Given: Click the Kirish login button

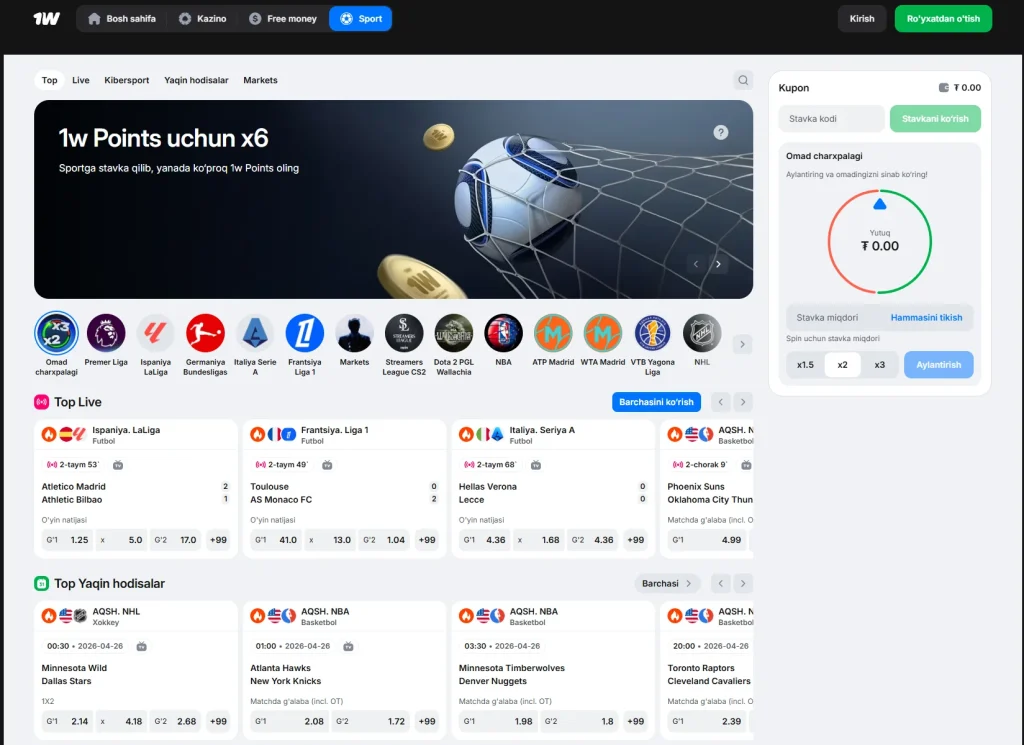Looking at the screenshot, I should (x=861, y=19).
